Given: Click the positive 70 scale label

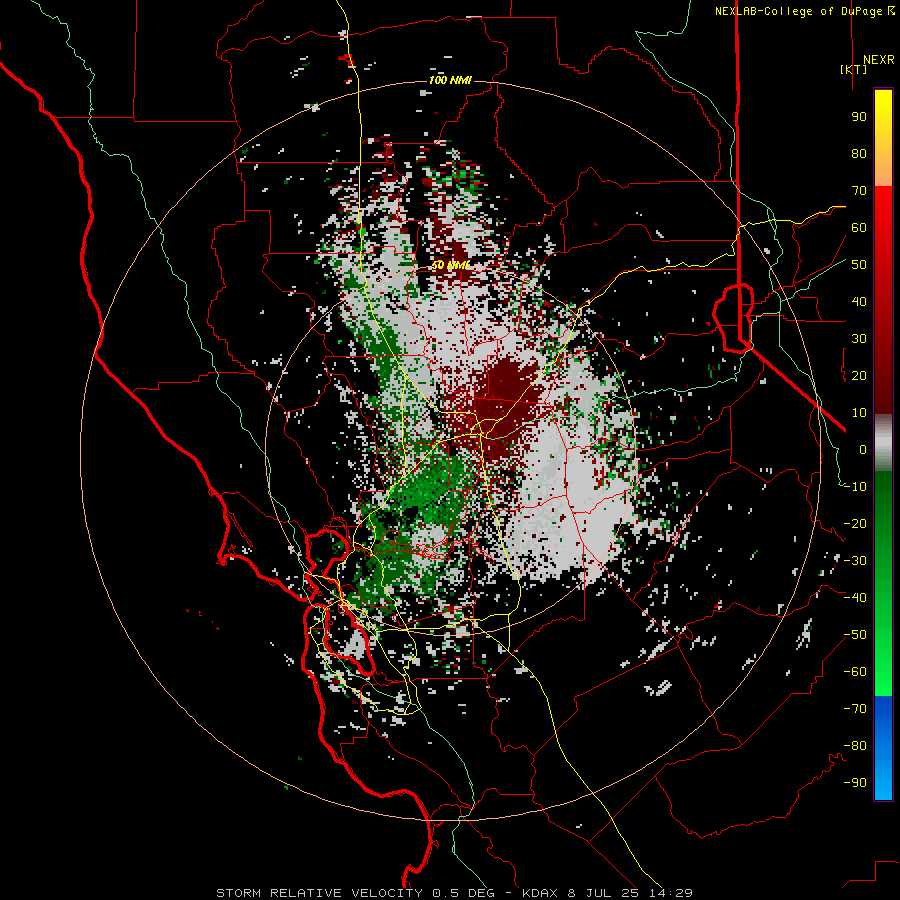Looking at the screenshot, I should pos(859,191).
